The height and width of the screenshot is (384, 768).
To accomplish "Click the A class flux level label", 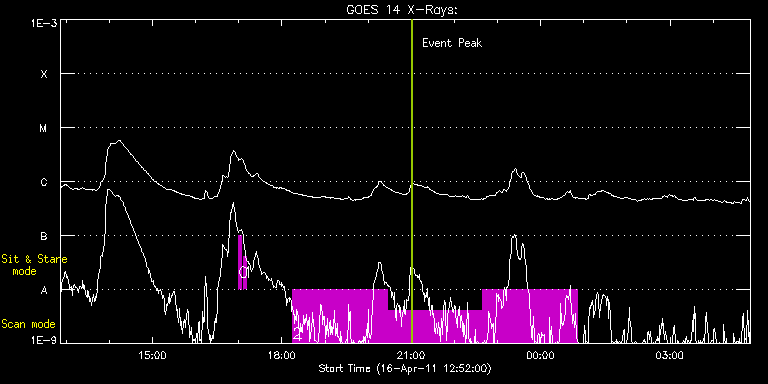I will pos(44,290).
